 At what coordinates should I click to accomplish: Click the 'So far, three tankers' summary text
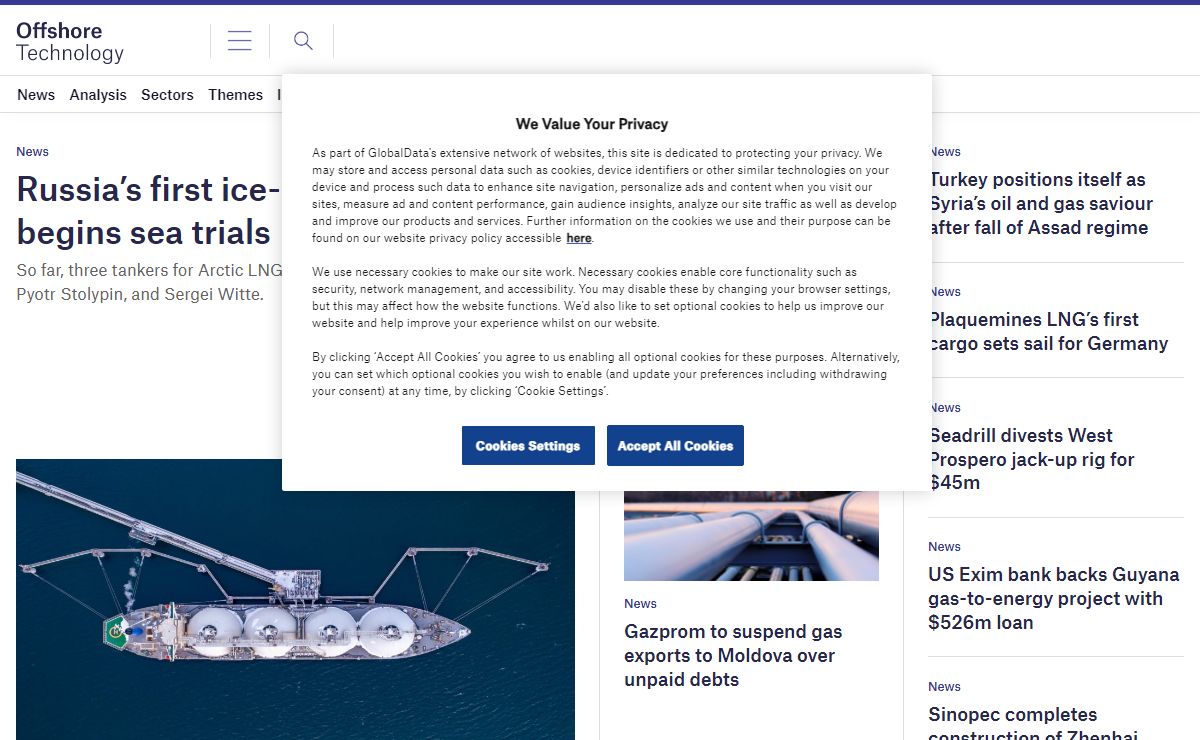149,282
